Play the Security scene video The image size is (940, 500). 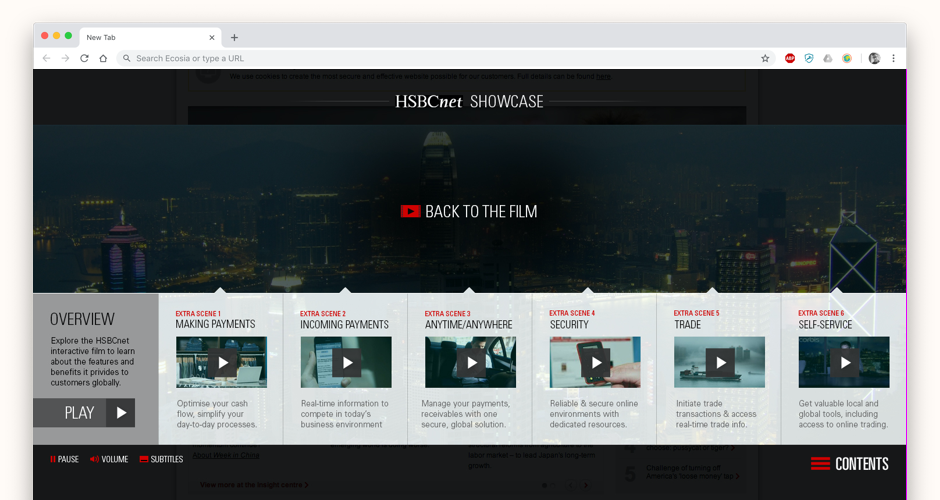pos(595,362)
